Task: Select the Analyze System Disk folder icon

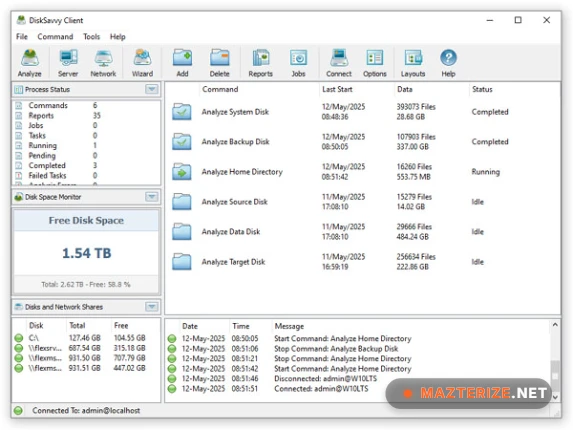Action: pyautogui.click(x=182, y=112)
